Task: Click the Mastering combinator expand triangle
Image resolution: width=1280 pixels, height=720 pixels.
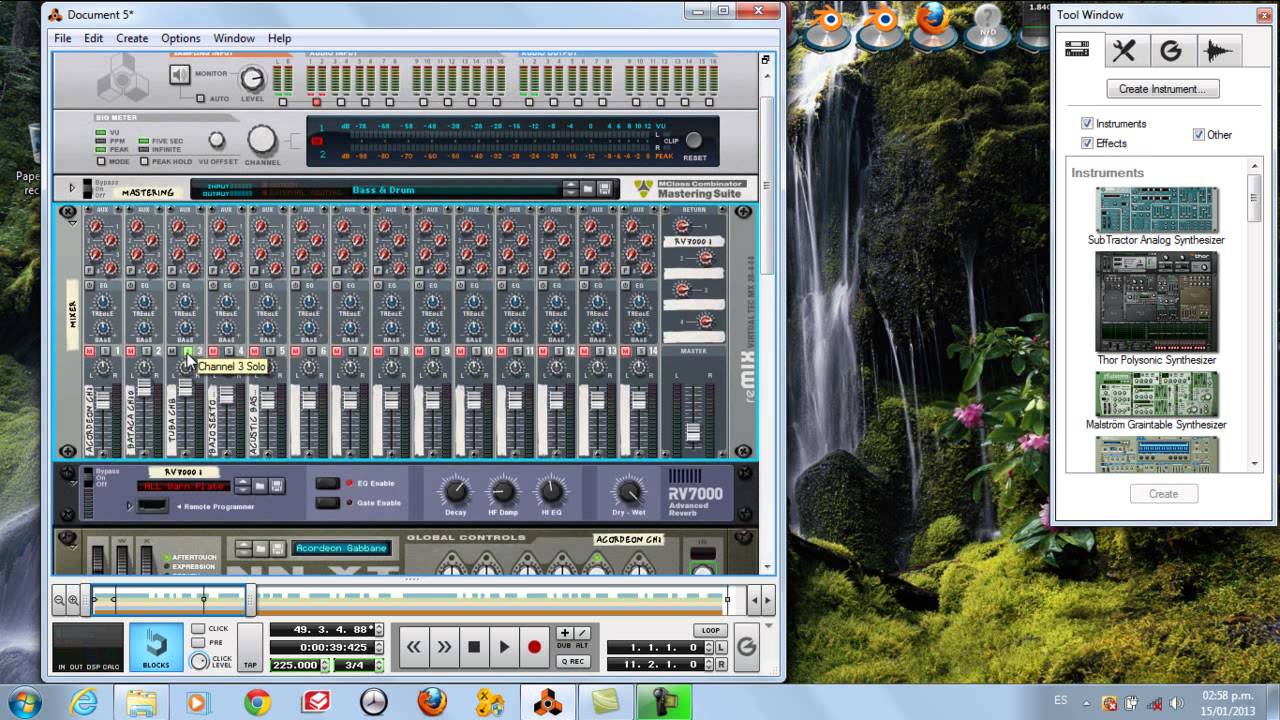Action: pos(72,188)
